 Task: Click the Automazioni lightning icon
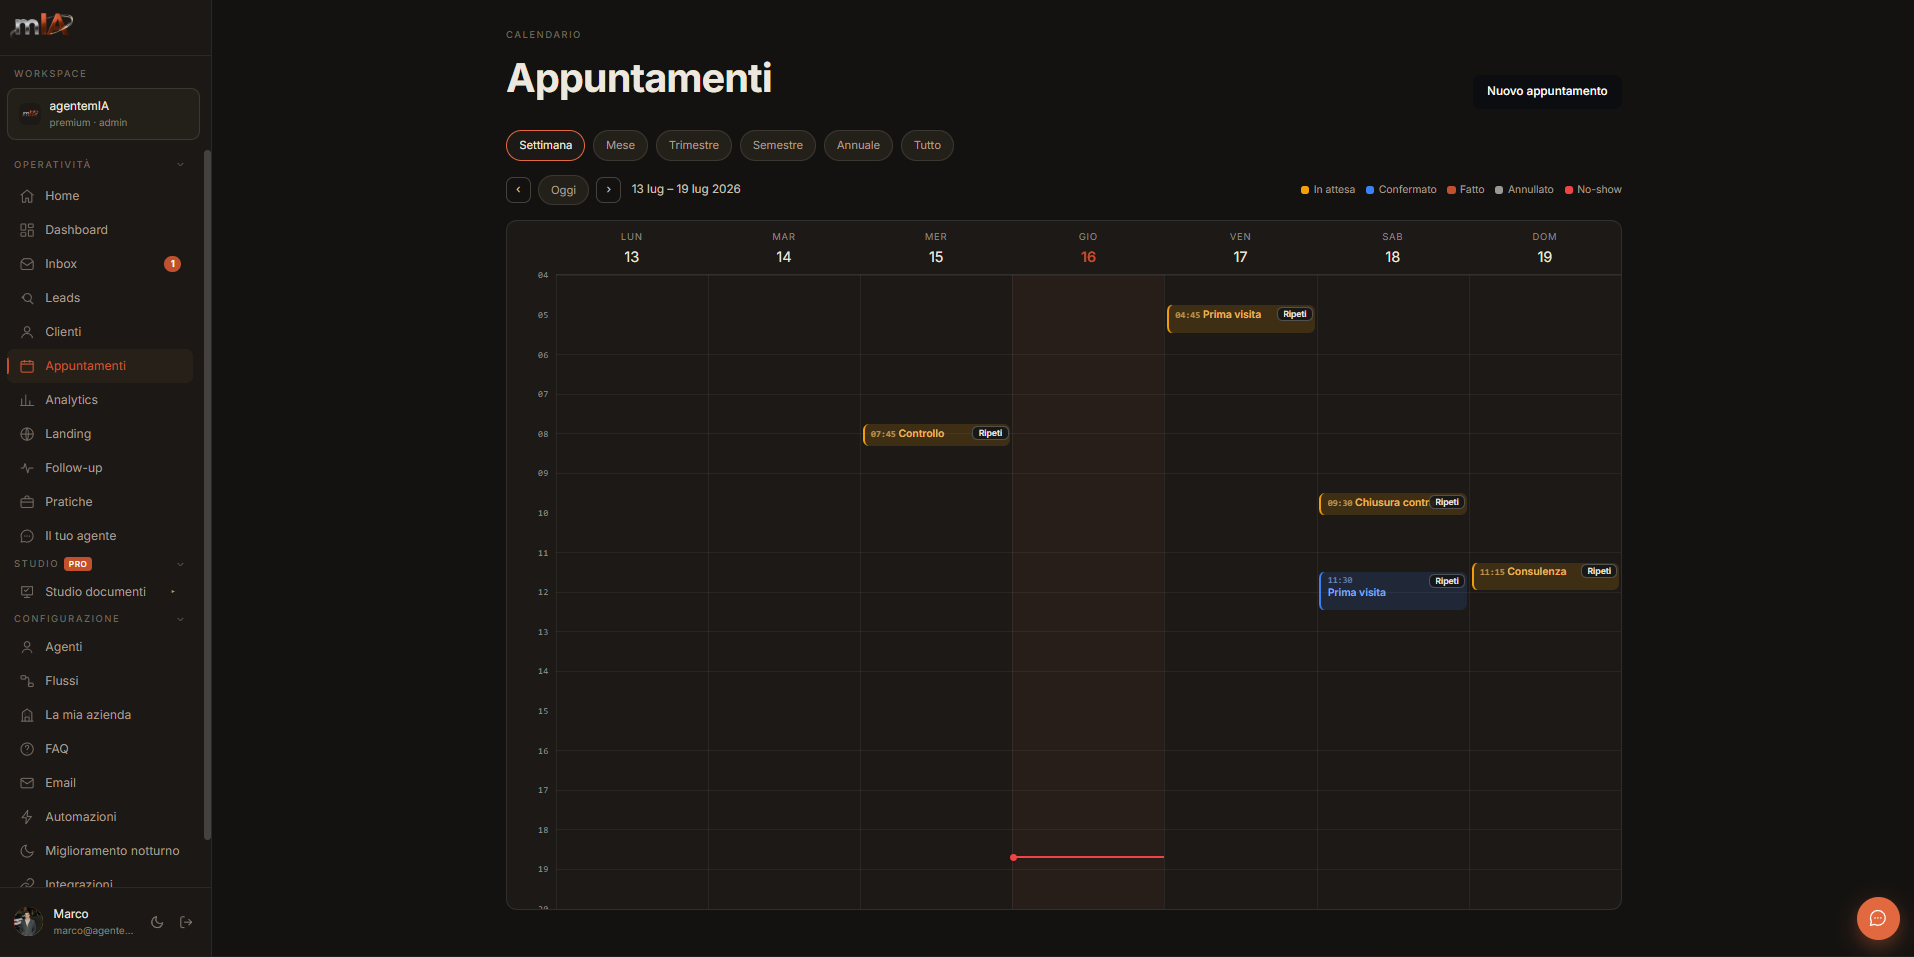tap(27, 817)
